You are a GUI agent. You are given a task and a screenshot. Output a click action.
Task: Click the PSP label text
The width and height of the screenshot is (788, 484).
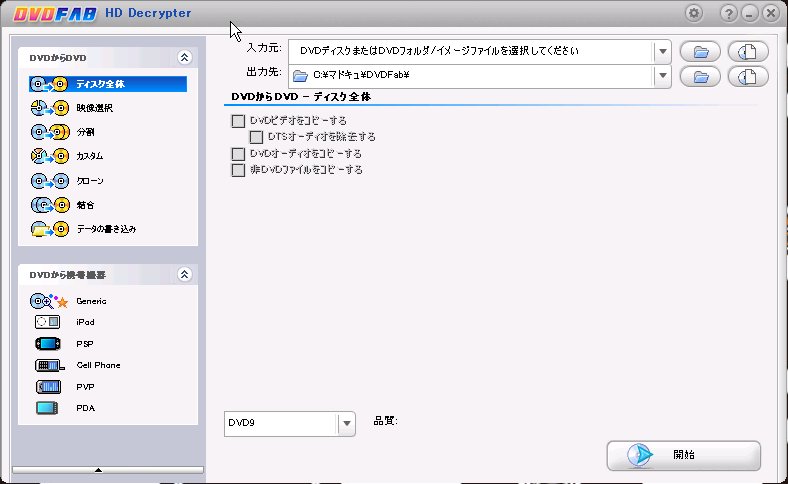(x=84, y=344)
